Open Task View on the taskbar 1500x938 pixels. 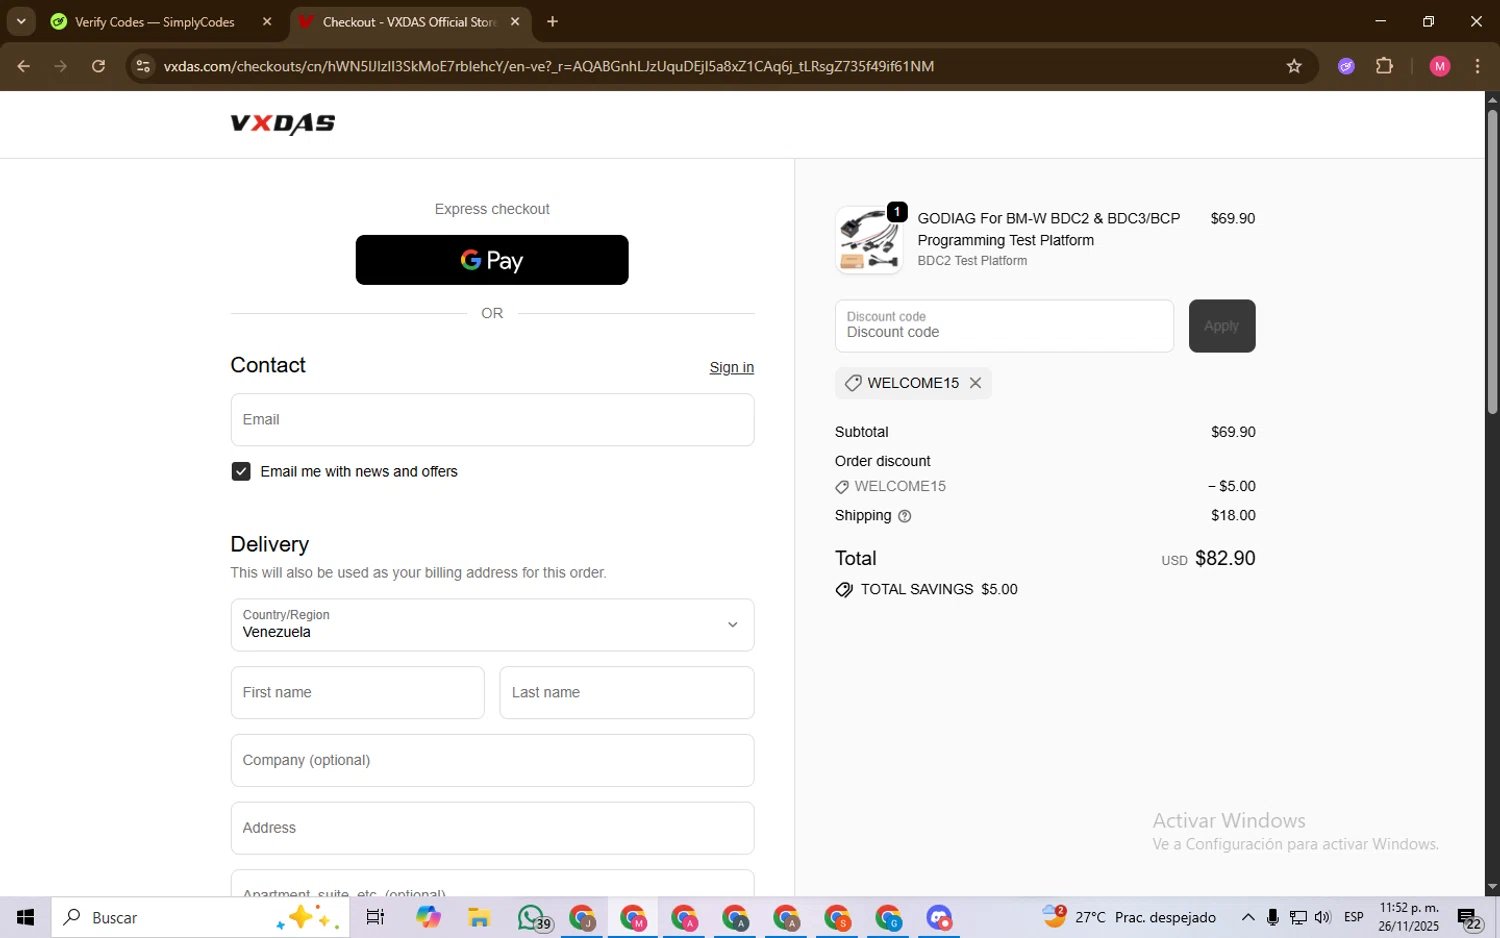[375, 917]
